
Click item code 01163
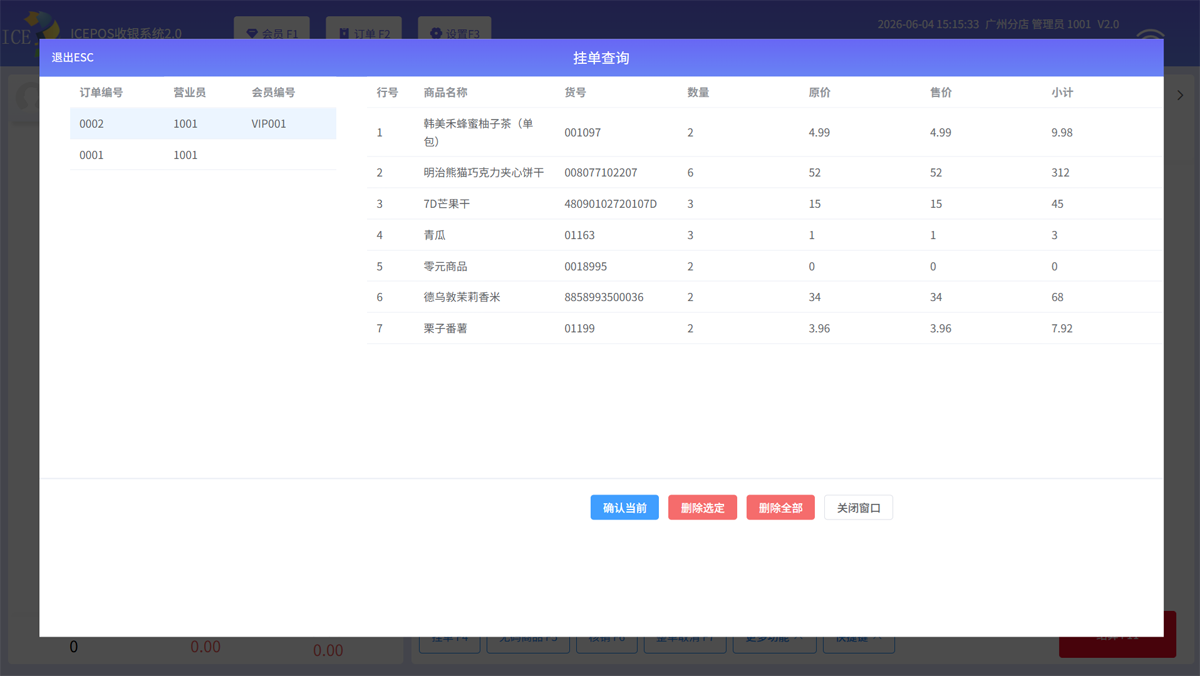click(x=580, y=235)
